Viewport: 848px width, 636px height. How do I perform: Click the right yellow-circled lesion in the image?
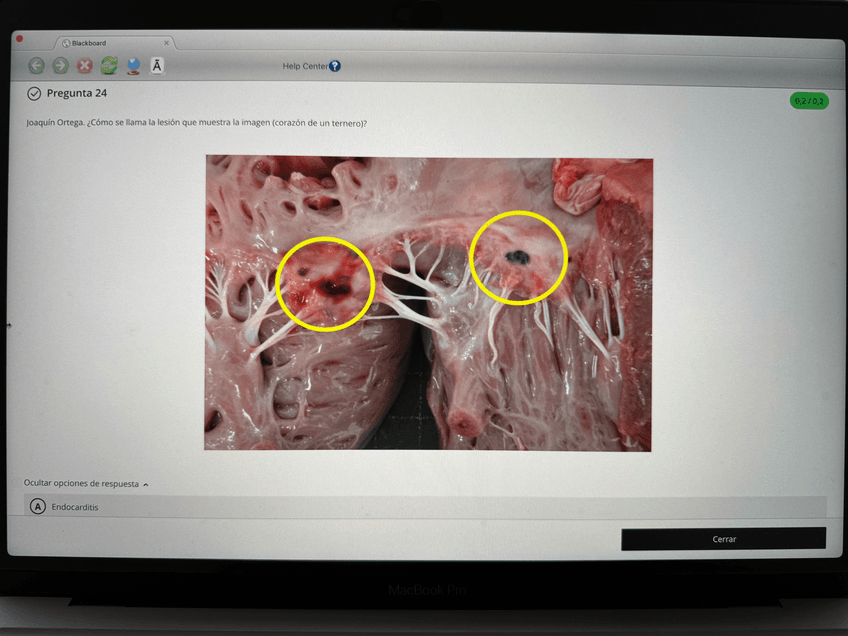(518, 258)
